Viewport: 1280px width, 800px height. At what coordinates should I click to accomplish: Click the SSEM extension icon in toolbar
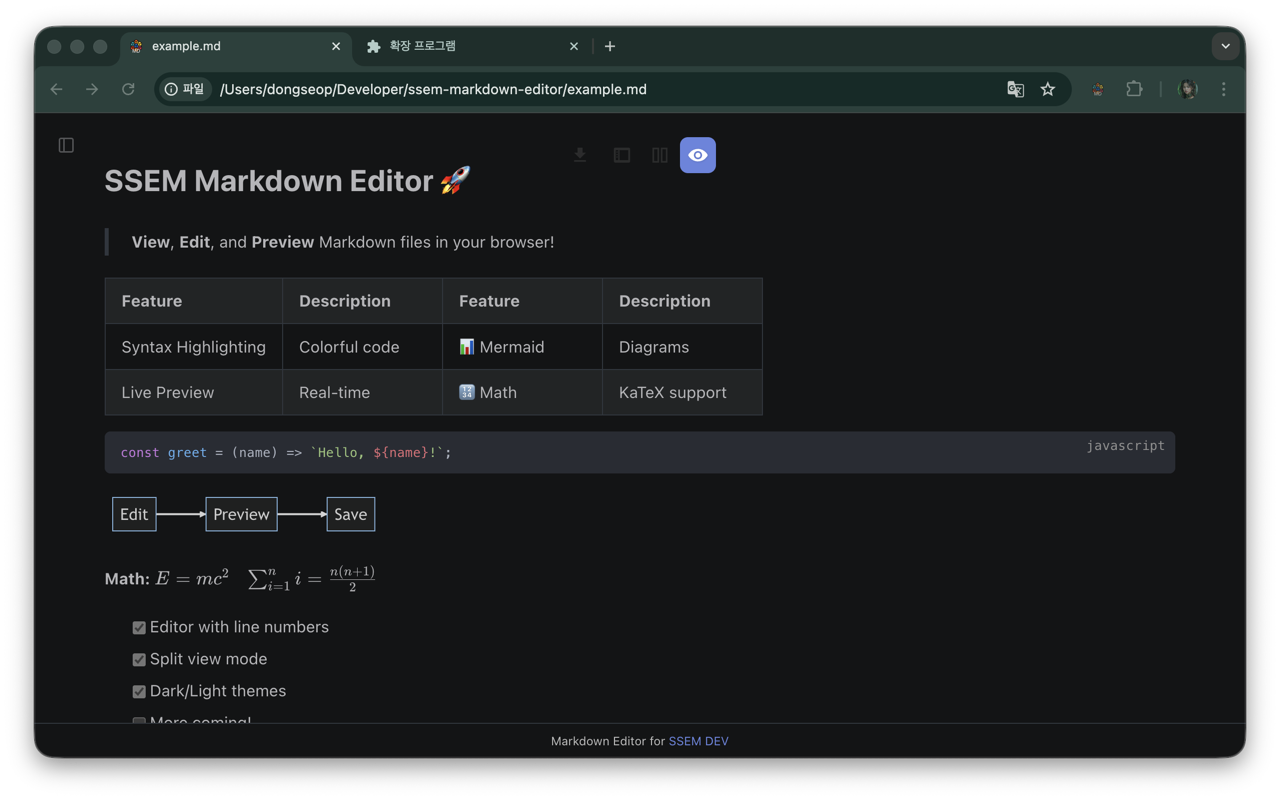pyautogui.click(x=1098, y=89)
